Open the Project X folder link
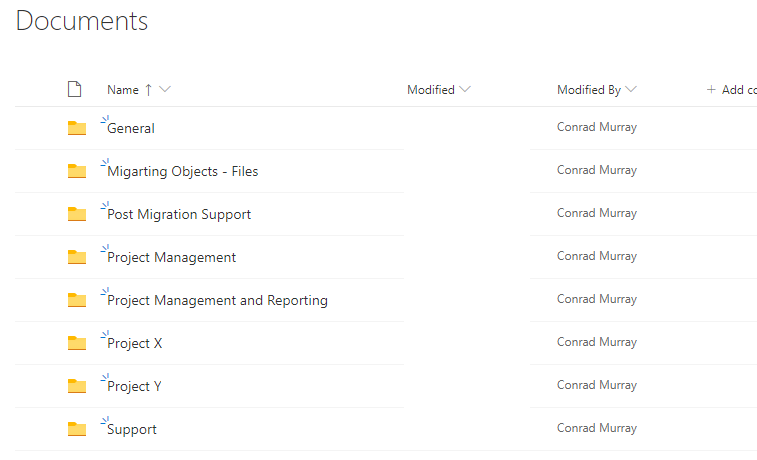 click(x=135, y=343)
